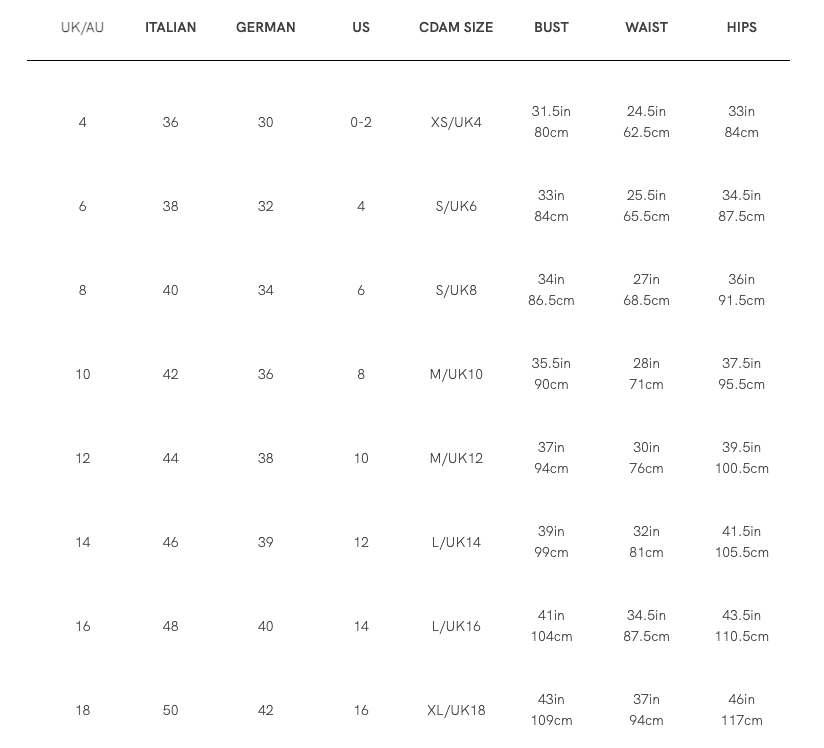The width and height of the screenshot is (824, 748).
Task: Select the ITALIAN column header
Action: click(x=170, y=28)
